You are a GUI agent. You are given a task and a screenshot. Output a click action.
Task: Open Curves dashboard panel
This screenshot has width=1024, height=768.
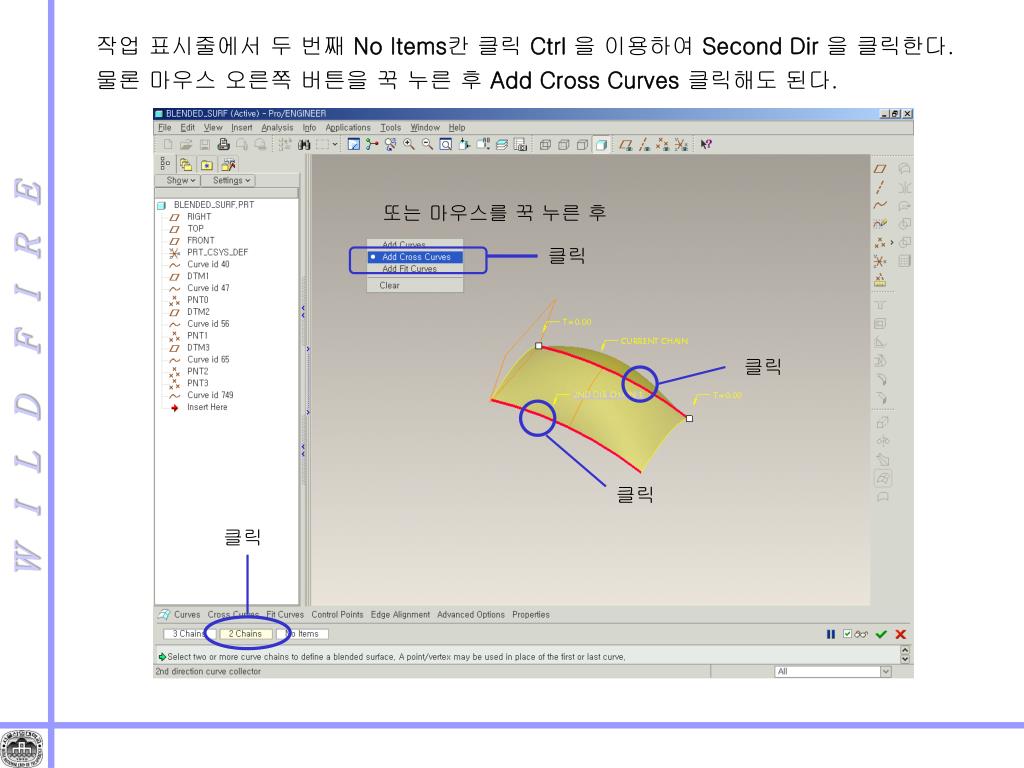187,615
